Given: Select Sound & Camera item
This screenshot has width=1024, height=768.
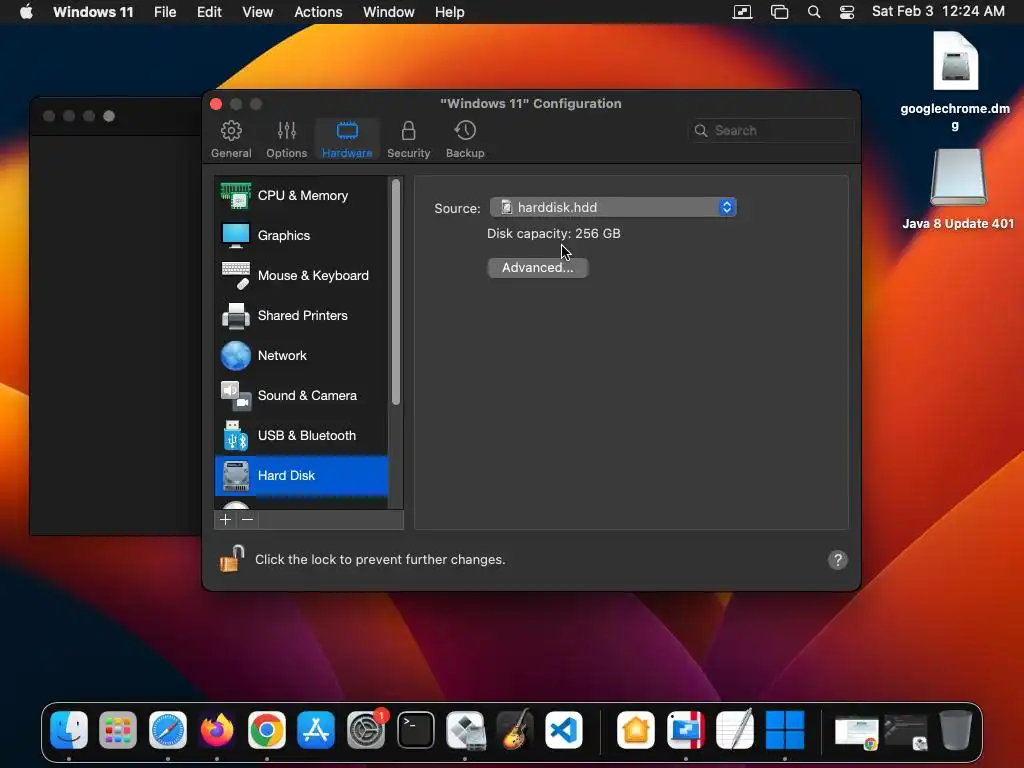Looking at the screenshot, I should click(x=302, y=395).
